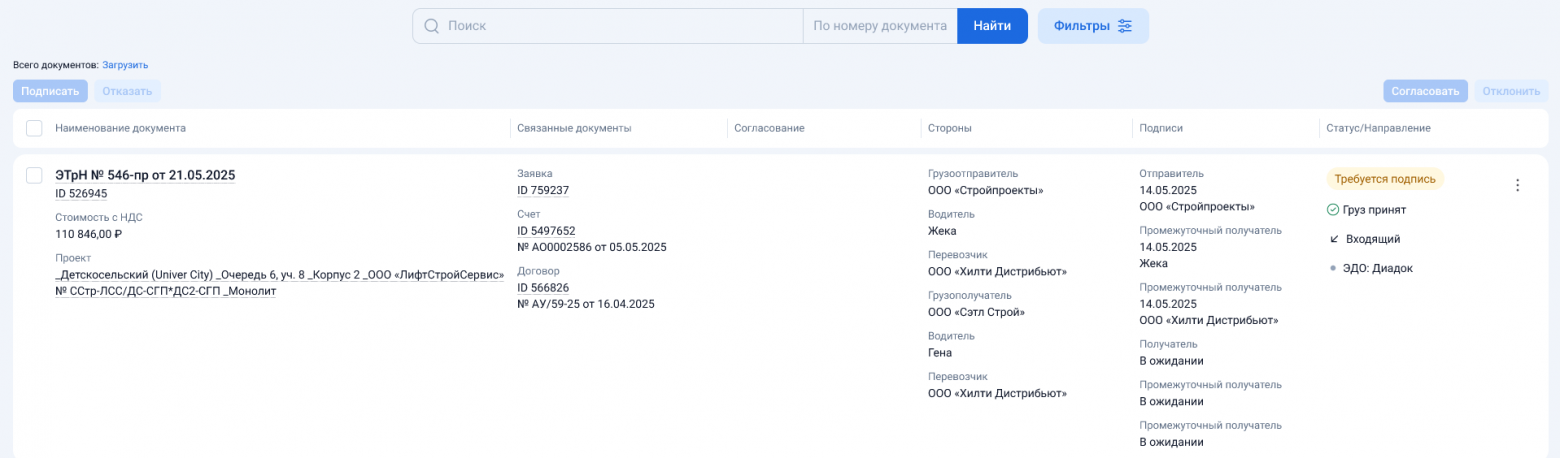
Task: Open document ЭТрН № 546-пр от 21.05.2025
Action: (145, 175)
